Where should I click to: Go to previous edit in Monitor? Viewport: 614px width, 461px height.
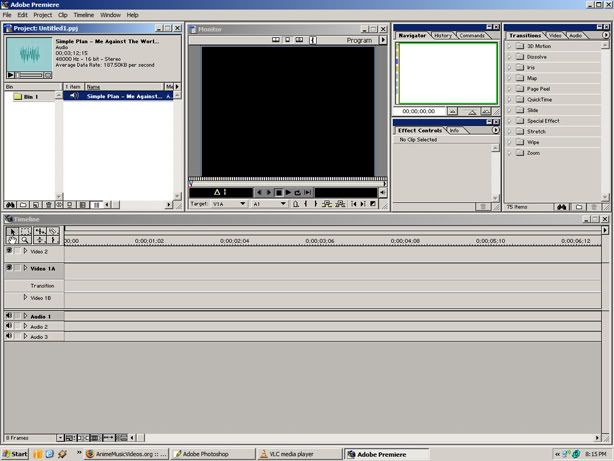click(x=354, y=204)
